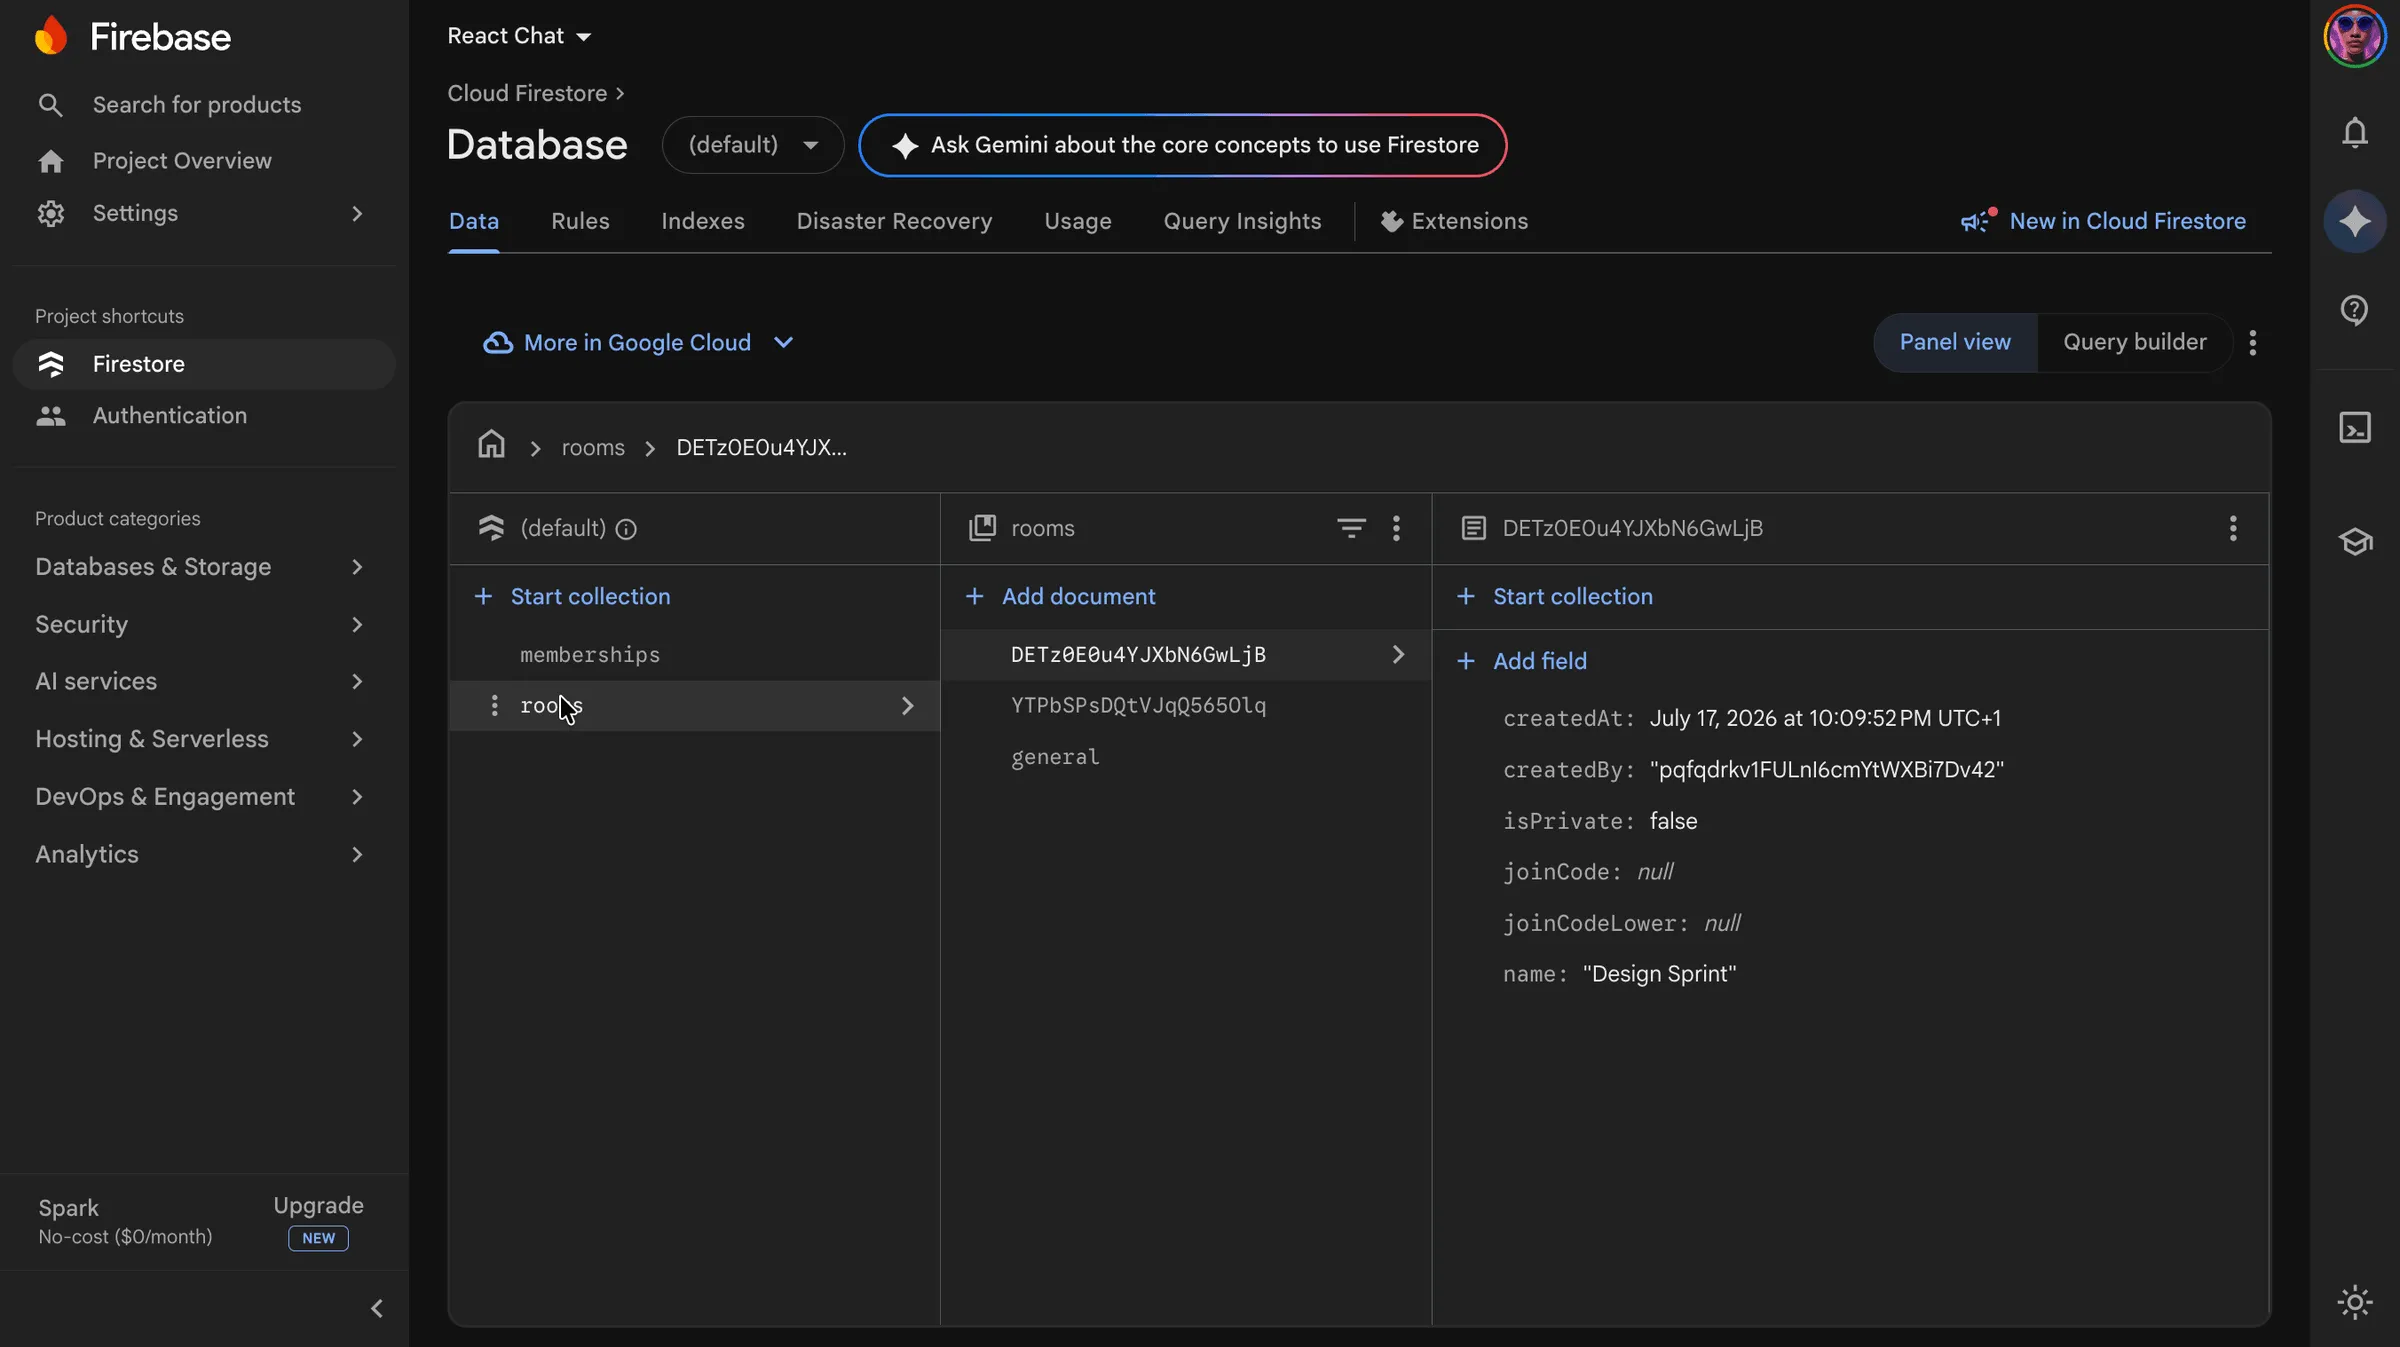Expand the Security category
The image size is (2400, 1347).
200,625
